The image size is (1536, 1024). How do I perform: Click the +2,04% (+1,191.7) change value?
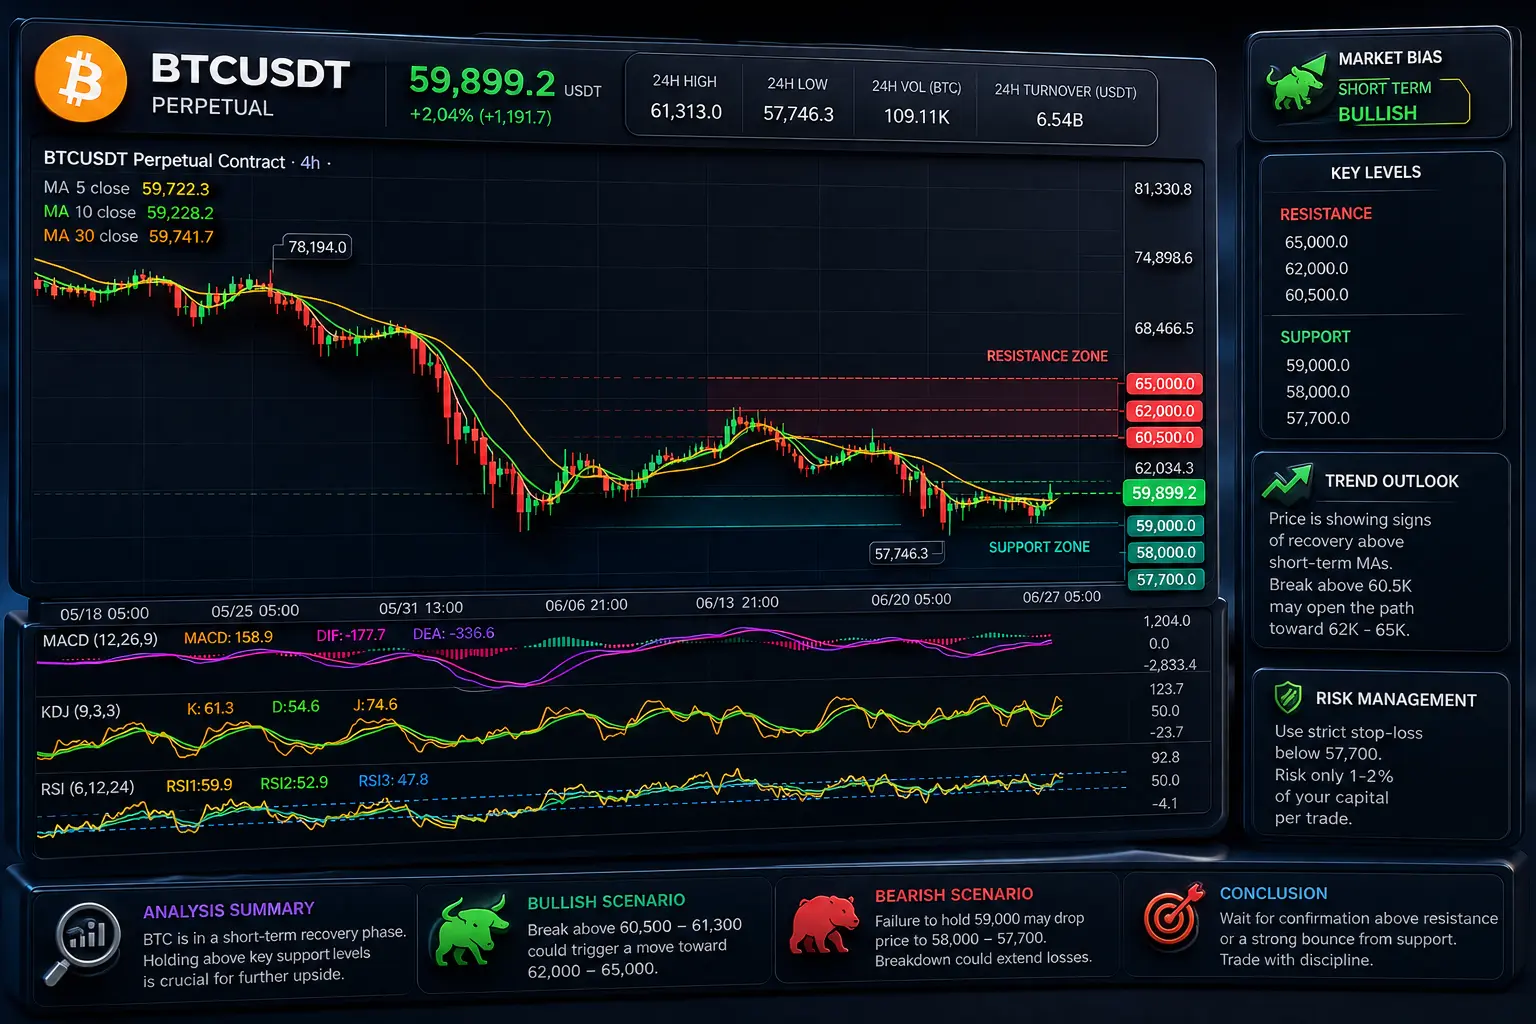coord(481,116)
